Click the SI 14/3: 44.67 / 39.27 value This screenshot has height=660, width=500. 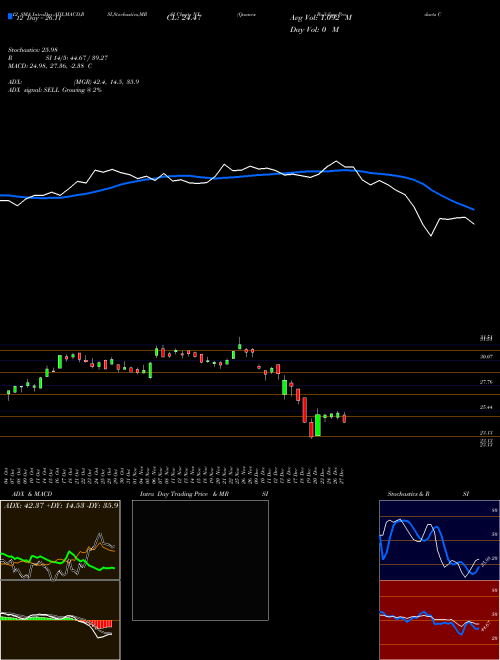pyautogui.click(x=77, y=58)
